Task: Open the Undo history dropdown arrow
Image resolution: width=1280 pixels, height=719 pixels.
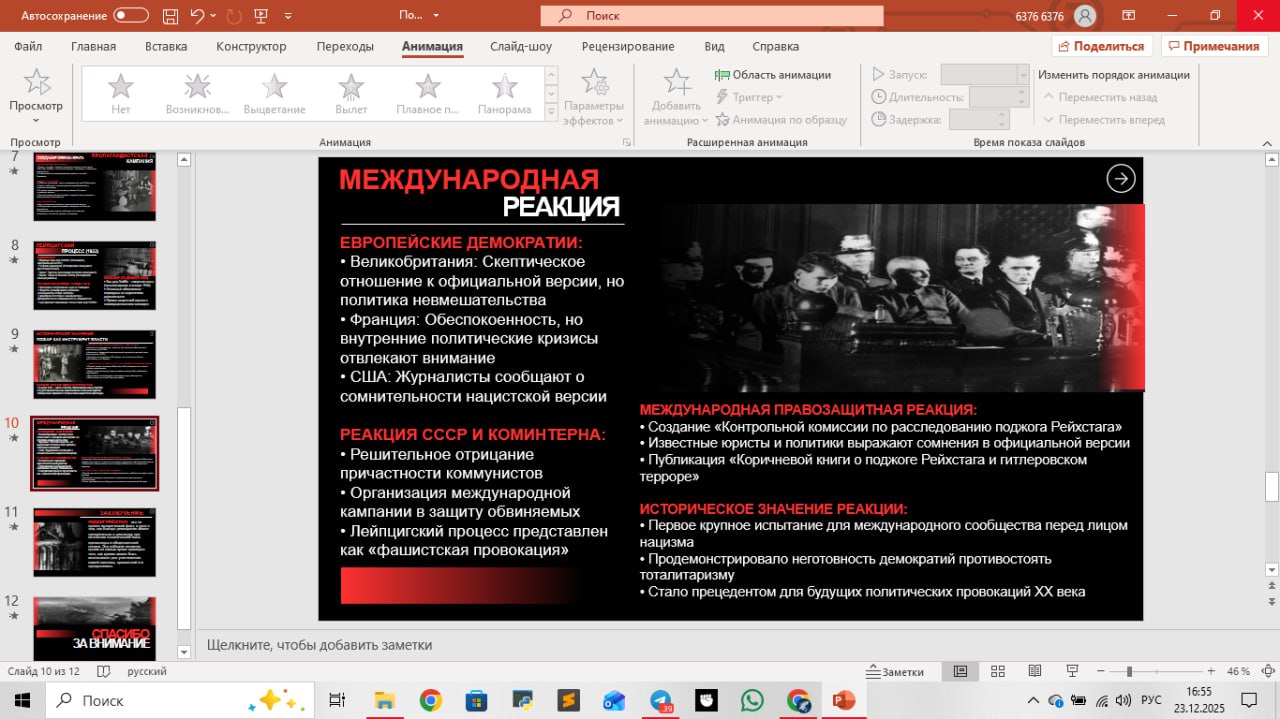Action: pyautogui.click(x=214, y=15)
